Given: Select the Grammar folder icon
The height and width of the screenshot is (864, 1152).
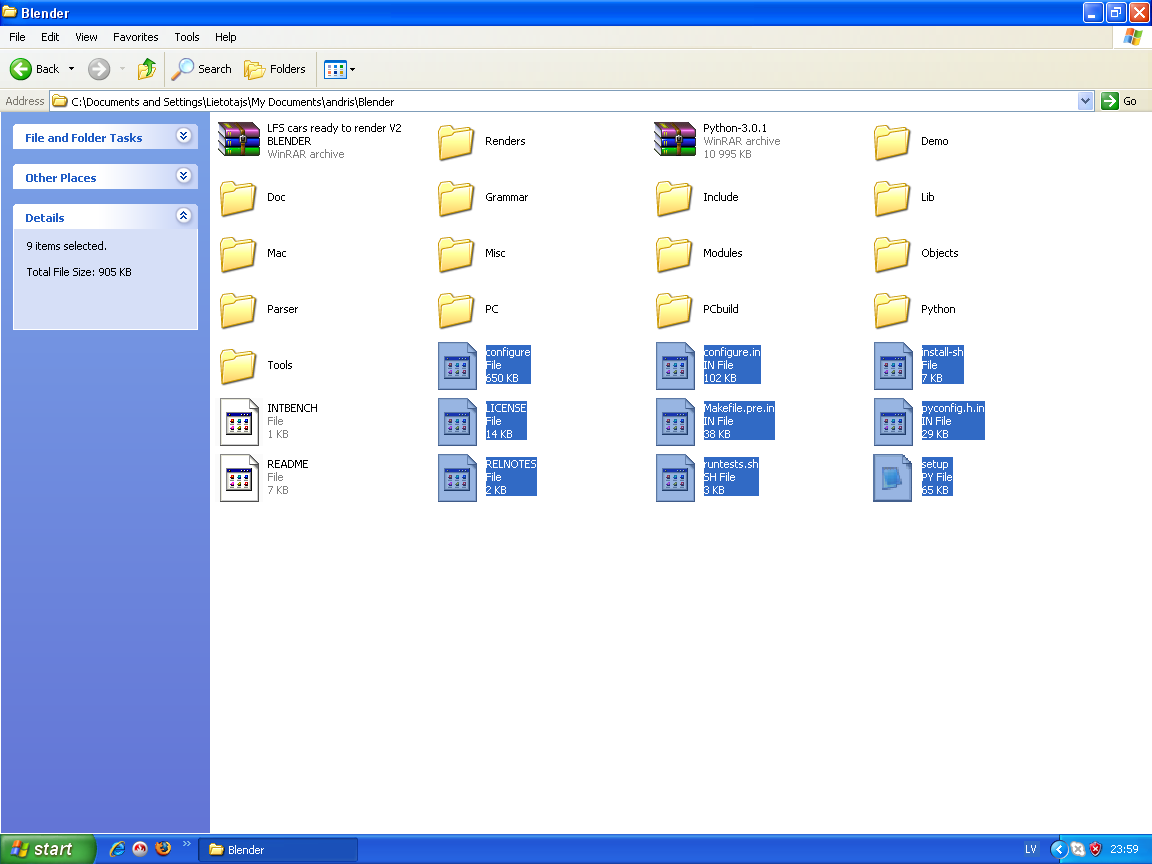Looking at the screenshot, I should coord(456,197).
